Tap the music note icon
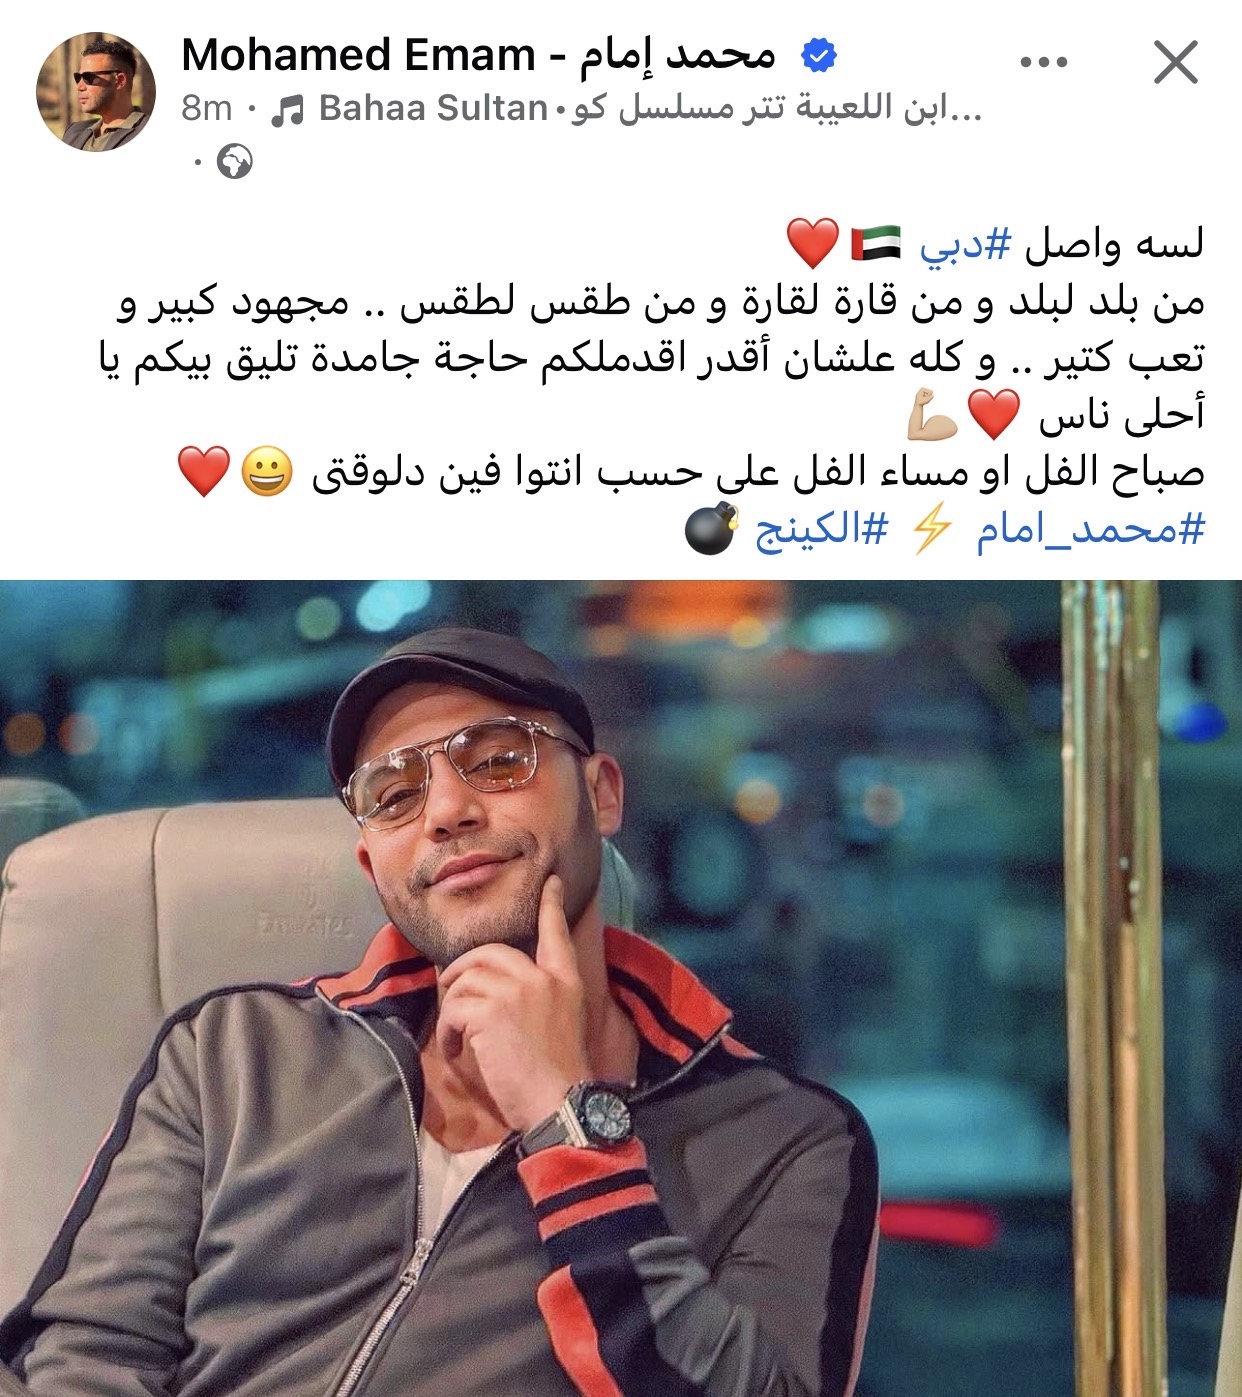This screenshot has width=1242, height=1397. pyautogui.click(x=288, y=109)
